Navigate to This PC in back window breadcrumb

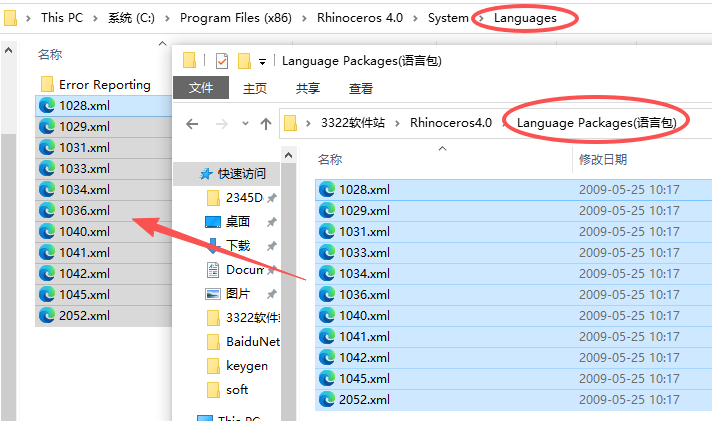62,18
